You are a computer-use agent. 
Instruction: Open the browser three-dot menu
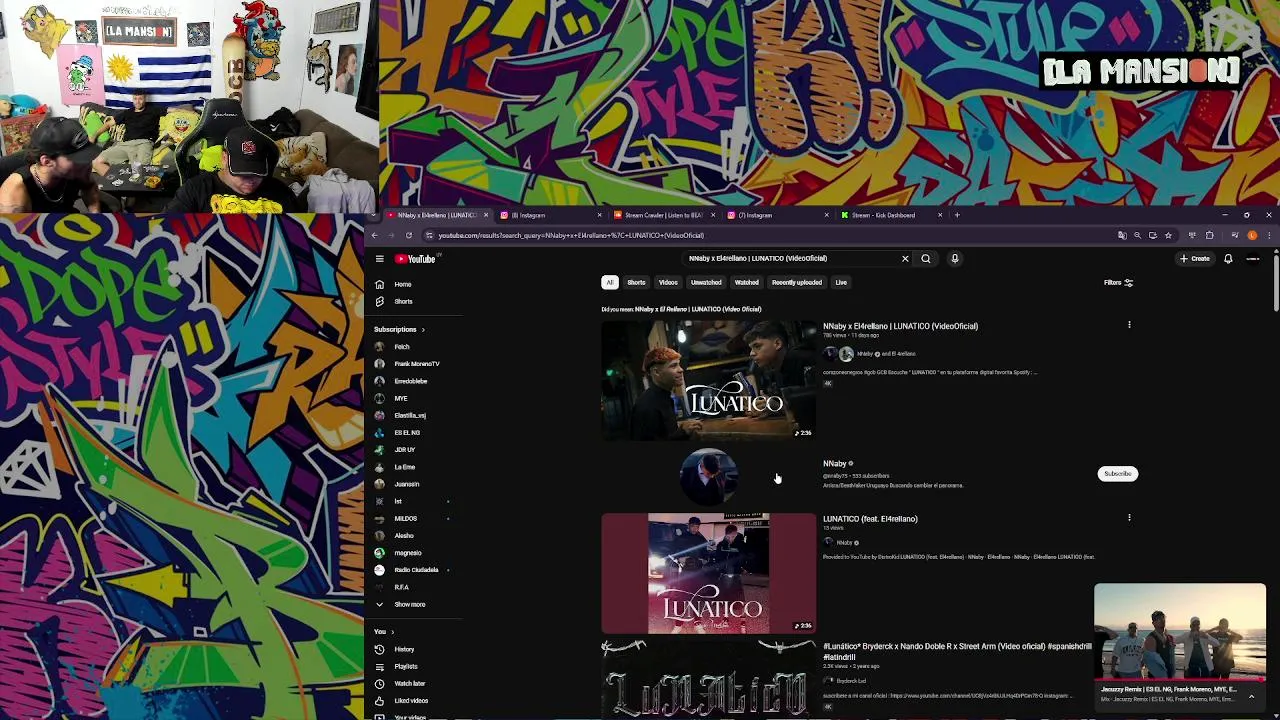(x=1269, y=235)
